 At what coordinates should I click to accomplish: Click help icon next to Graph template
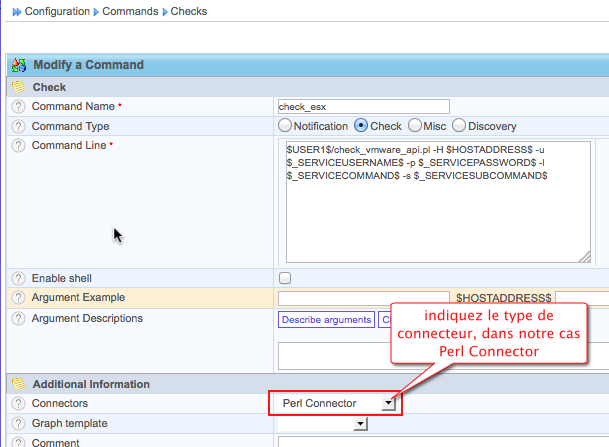point(18,423)
